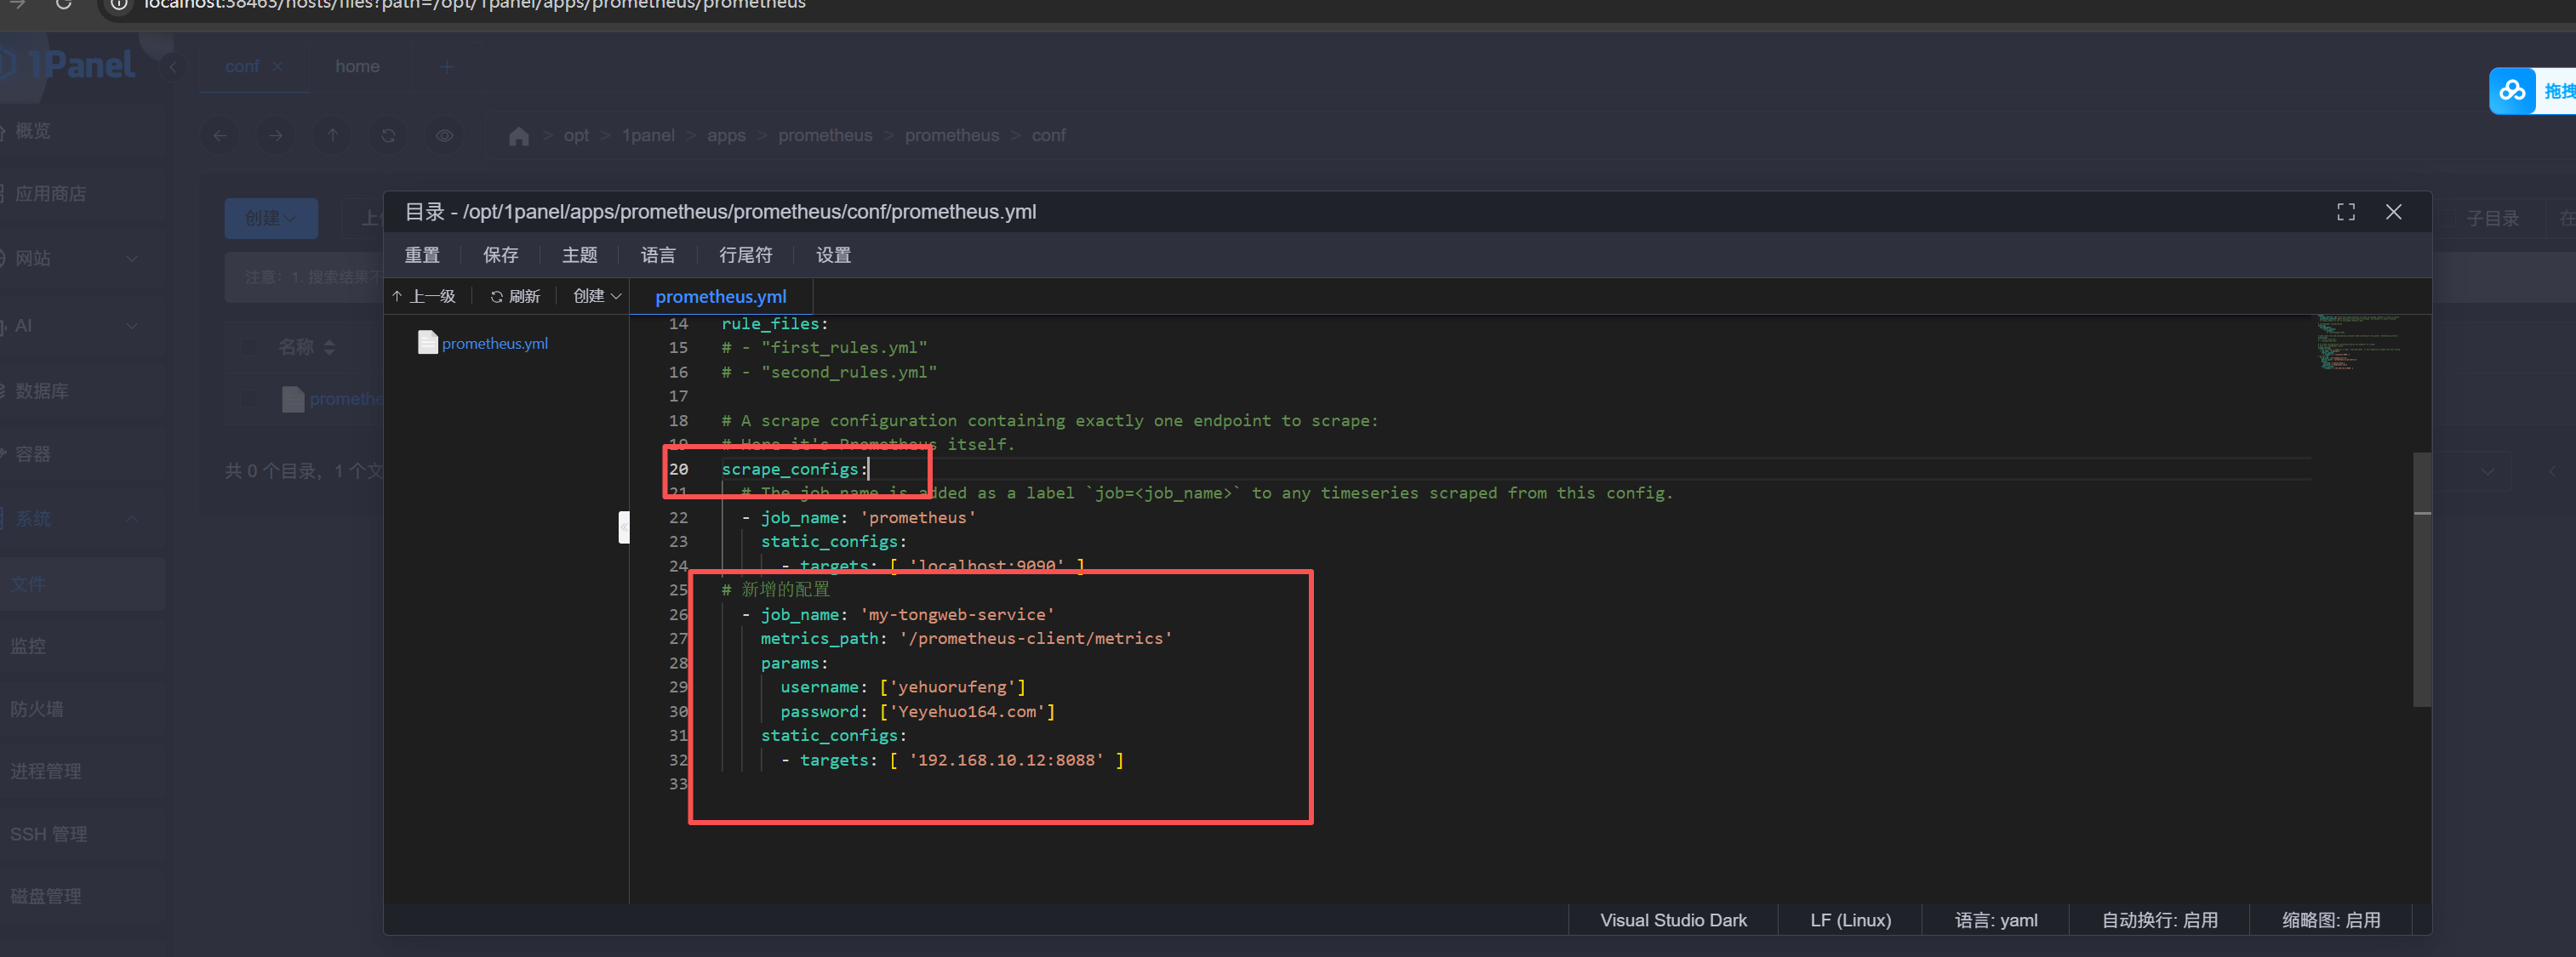Image resolution: width=2576 pixels, height=957 pixels.
Task: Click the 上一级 up-arrow button in file tree
Action: 424,296
